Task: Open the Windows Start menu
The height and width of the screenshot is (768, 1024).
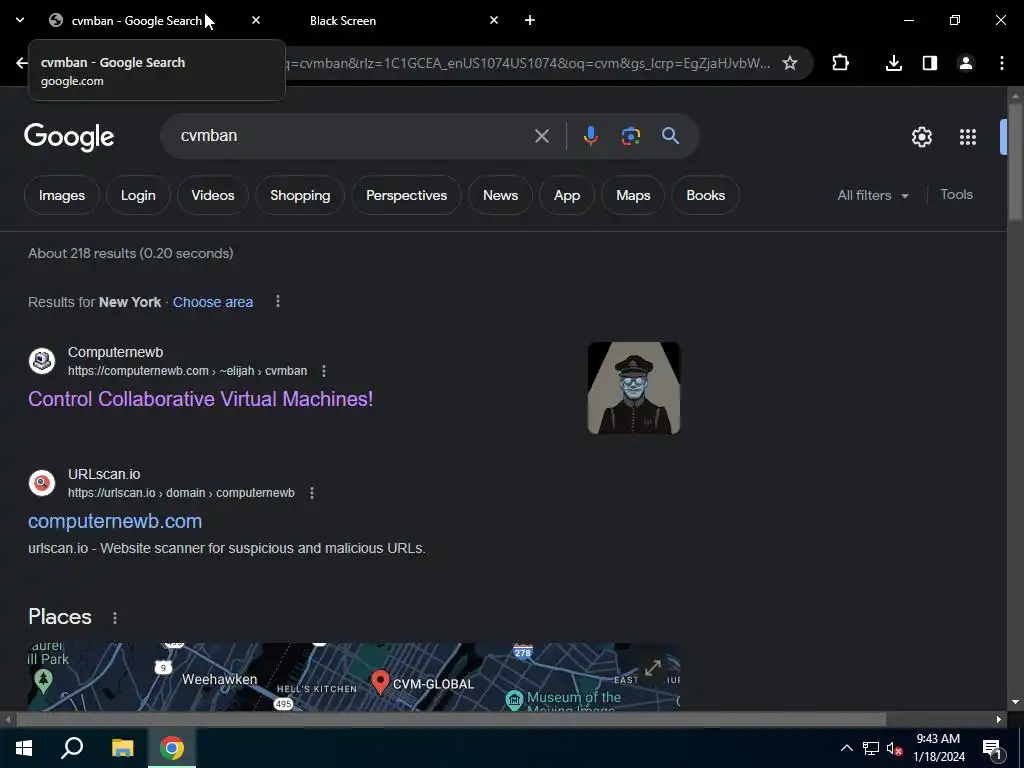Action: [x=24, y=748]
